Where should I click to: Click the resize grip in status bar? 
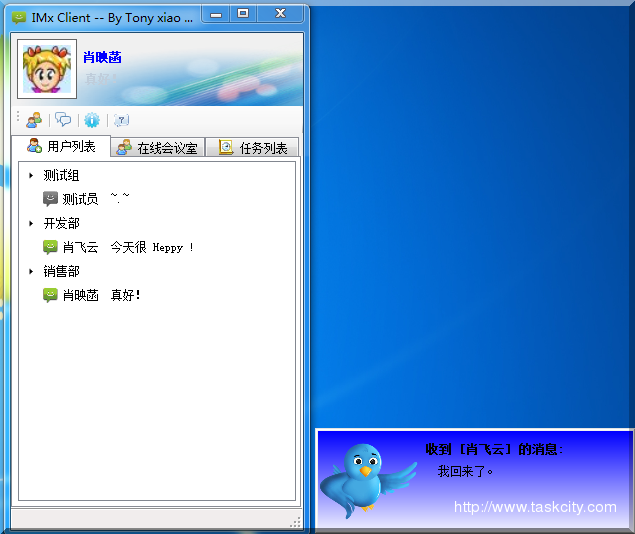[x=295, y=522]
